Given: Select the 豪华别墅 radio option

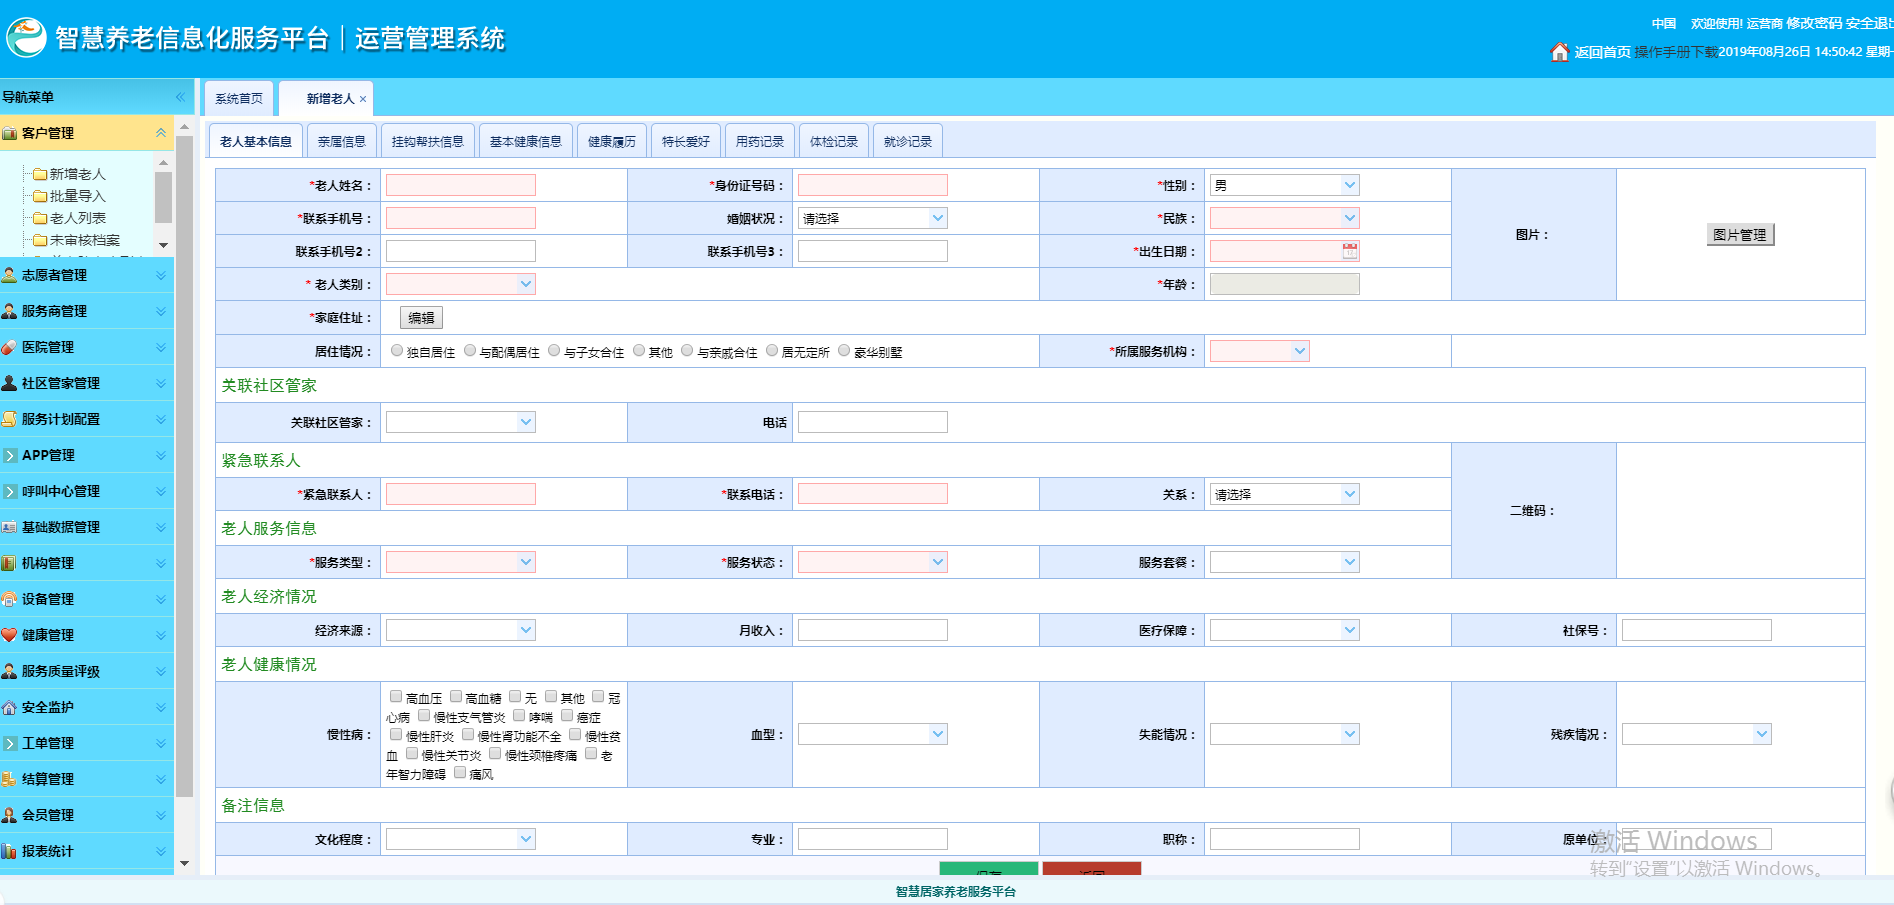Looking at the screenshot, I should [844, 350].
